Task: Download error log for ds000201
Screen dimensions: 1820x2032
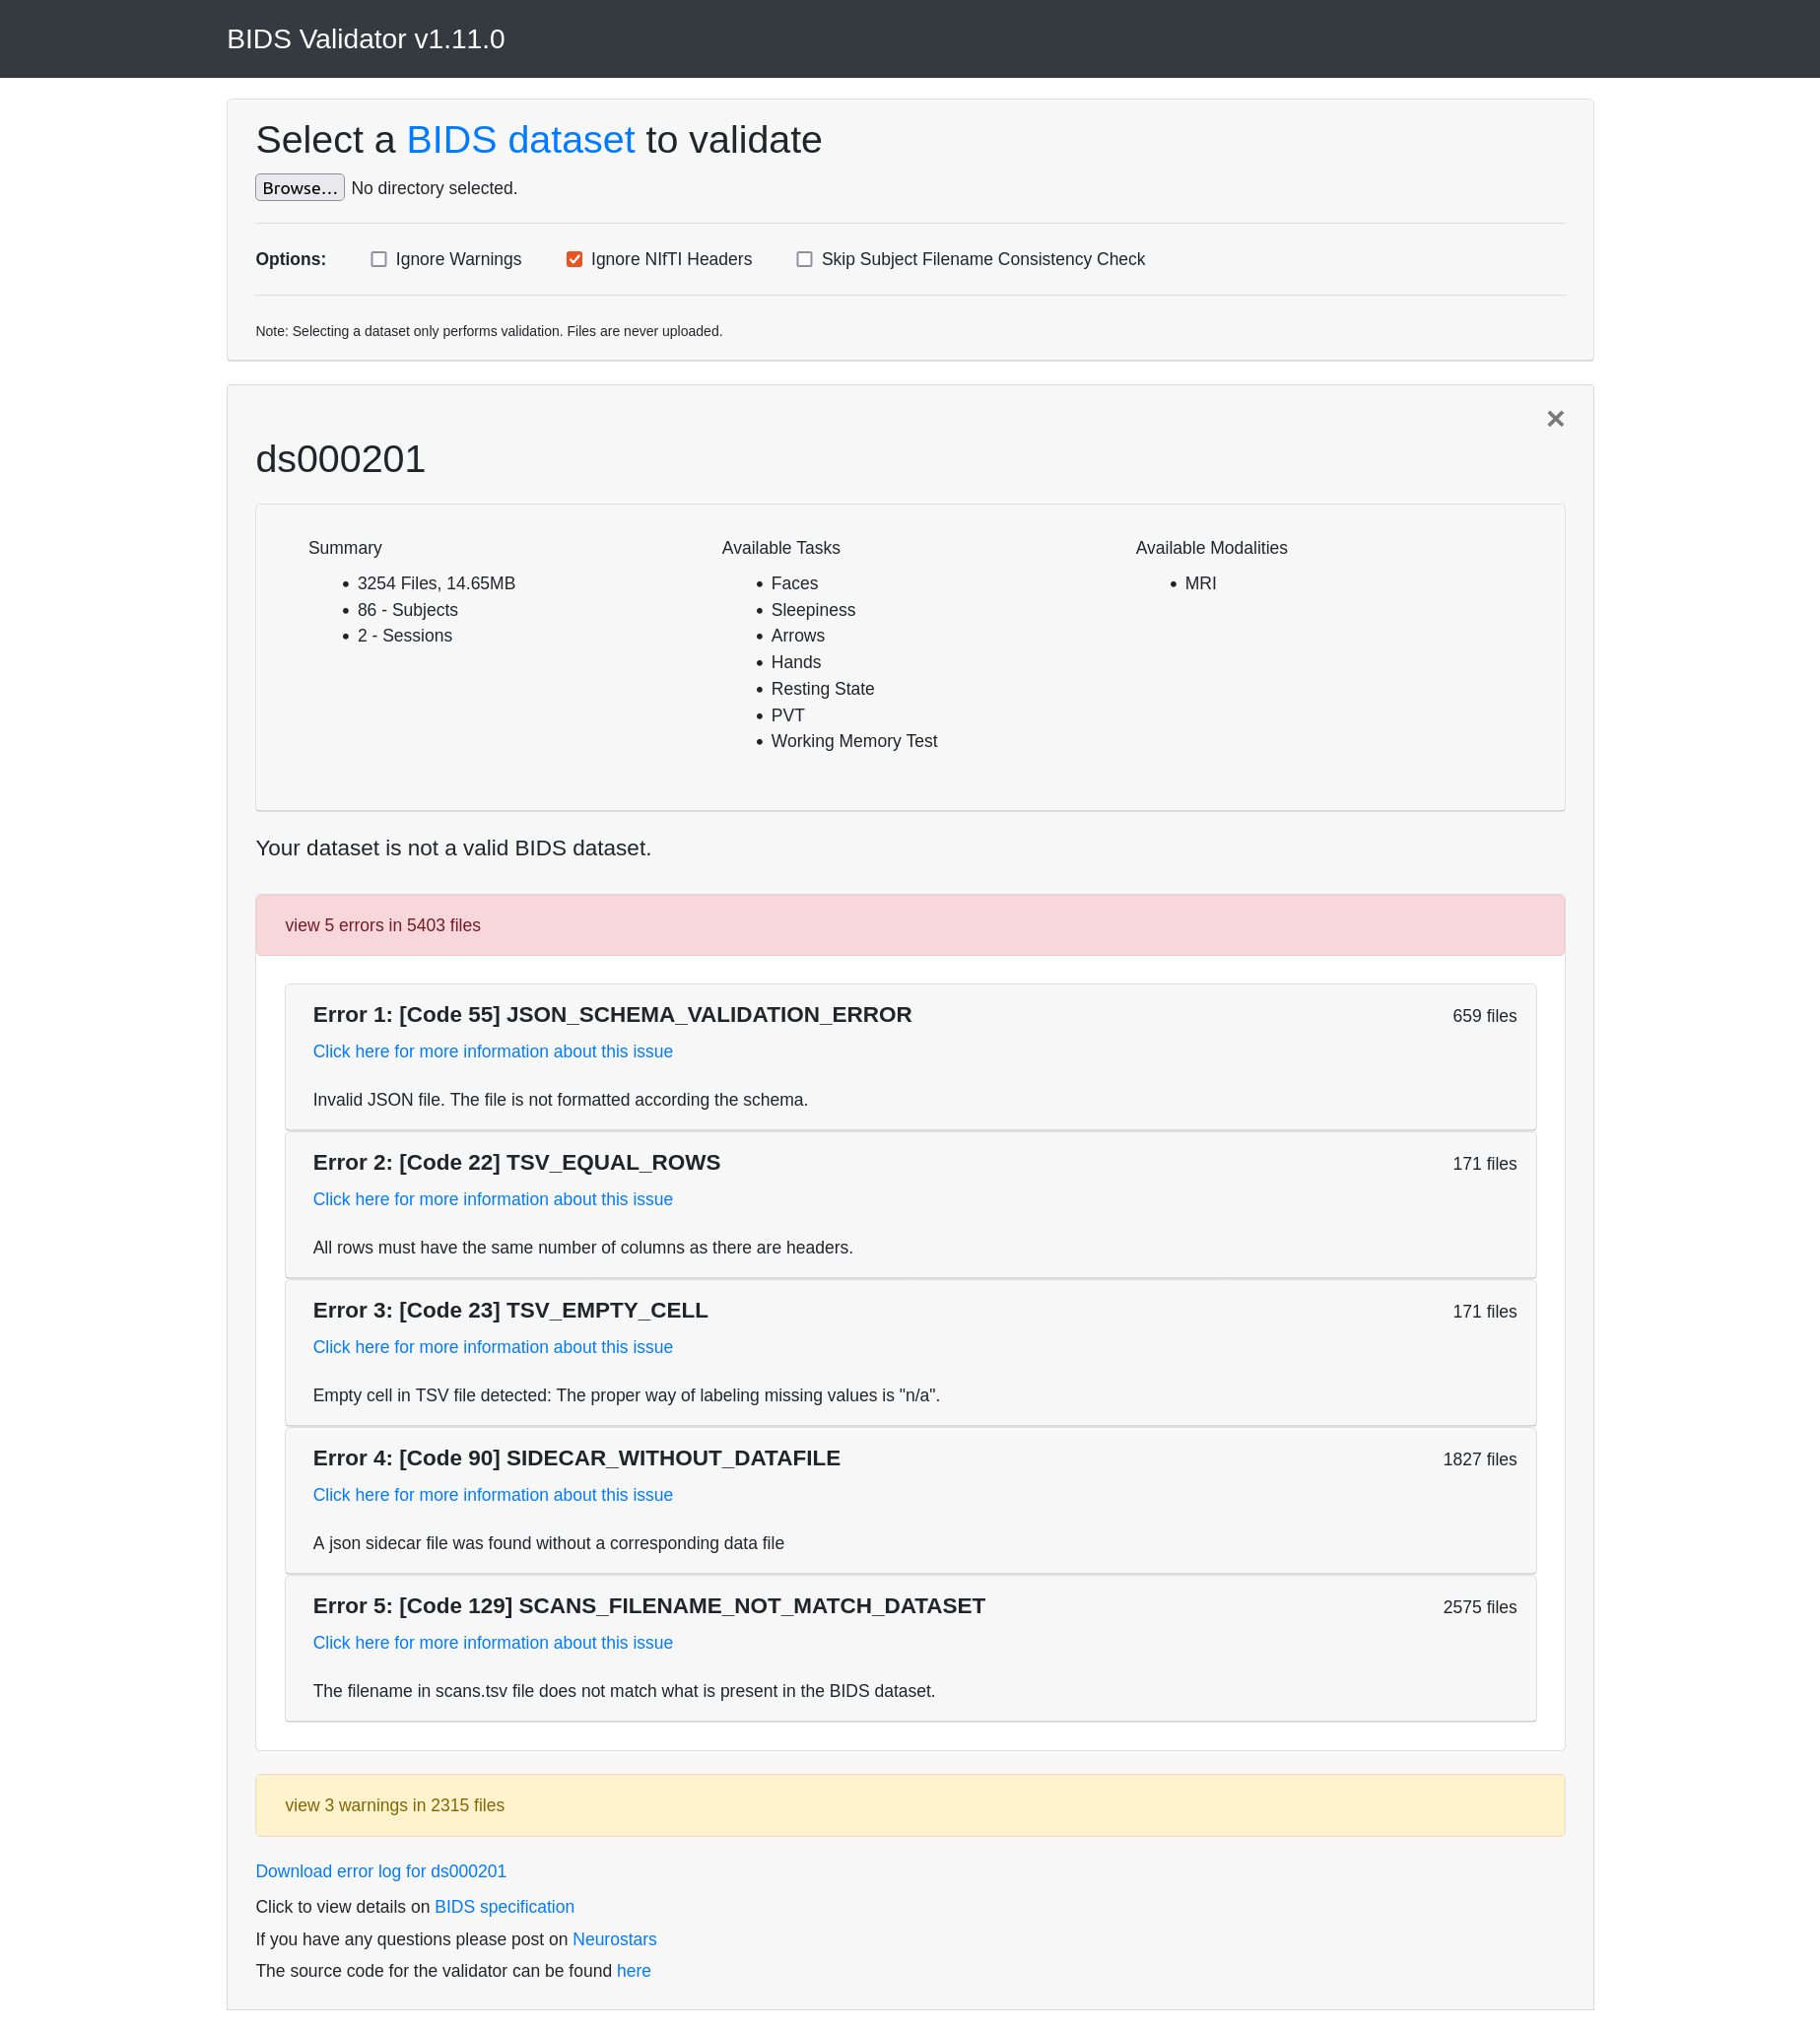Action: (x=381, y=1871)
